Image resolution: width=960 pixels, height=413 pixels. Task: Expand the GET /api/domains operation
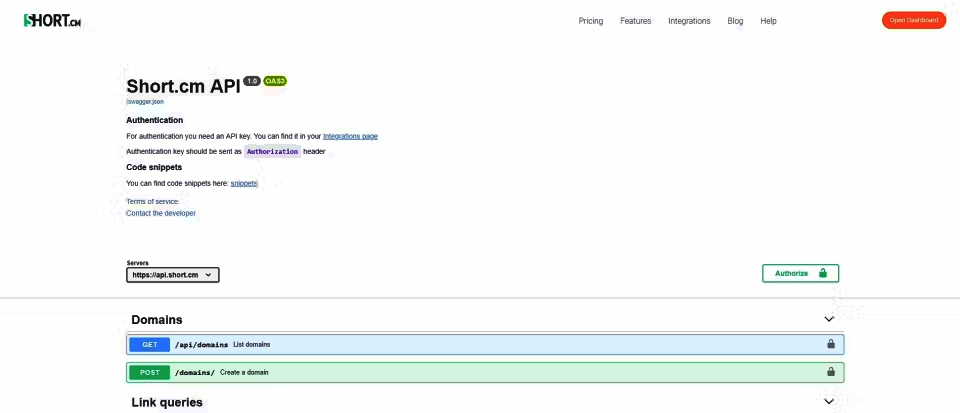tap(485, 344)
